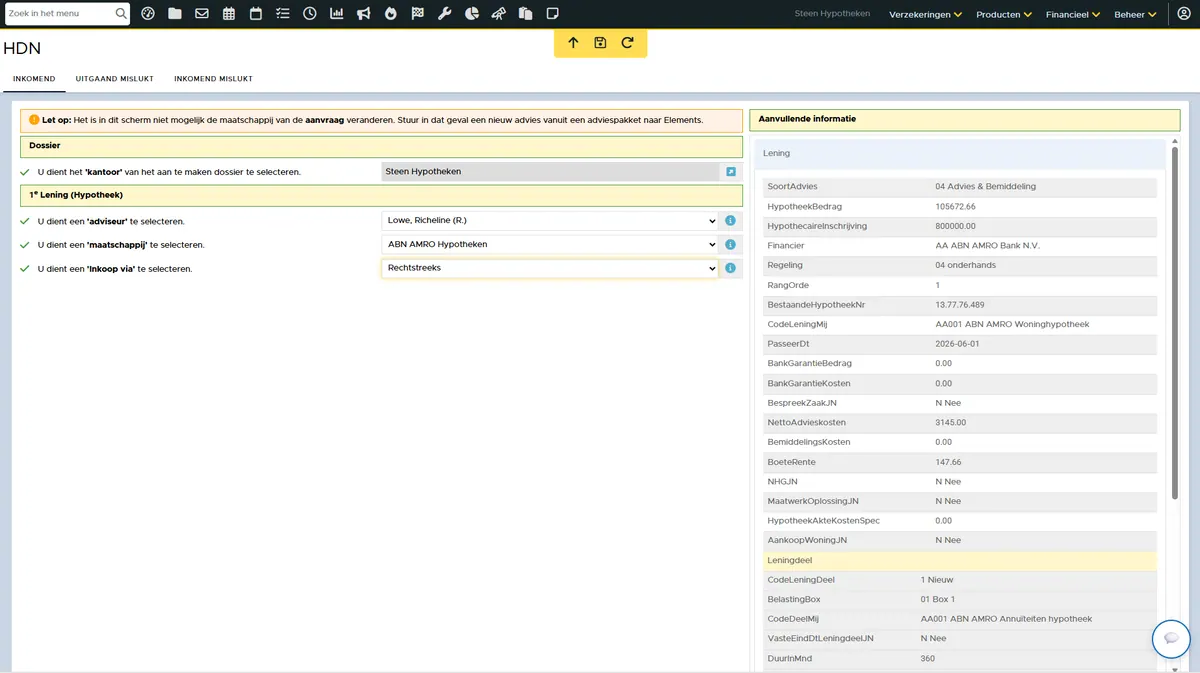
Task: Click the megaphone icon
Action: tap(364, 14)
